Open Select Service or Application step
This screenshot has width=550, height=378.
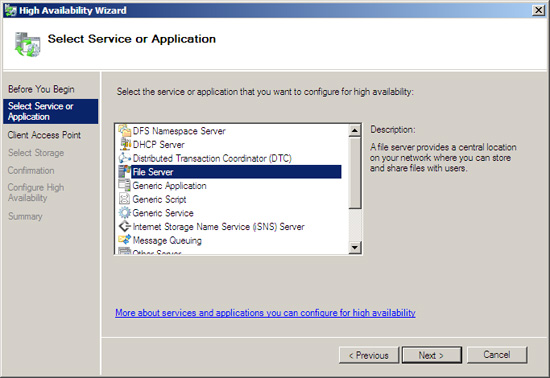pos(51,111)
